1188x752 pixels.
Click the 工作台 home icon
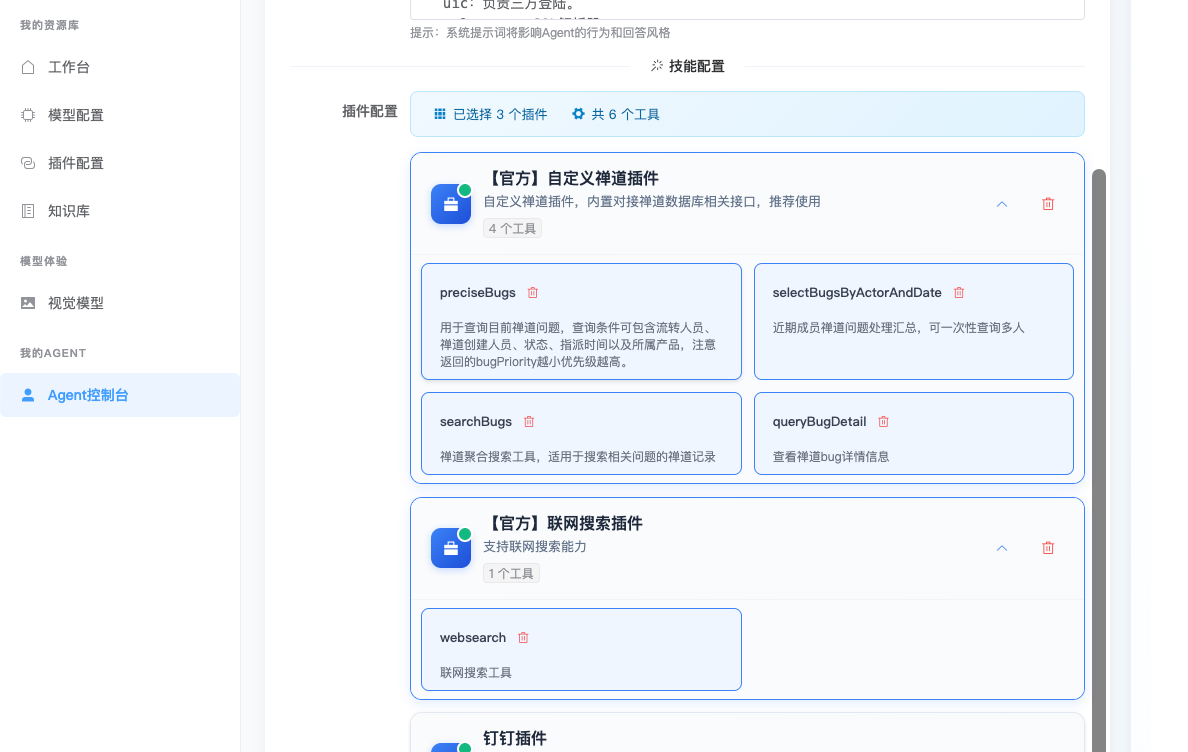pyautogui.click(x=28, y=67)
